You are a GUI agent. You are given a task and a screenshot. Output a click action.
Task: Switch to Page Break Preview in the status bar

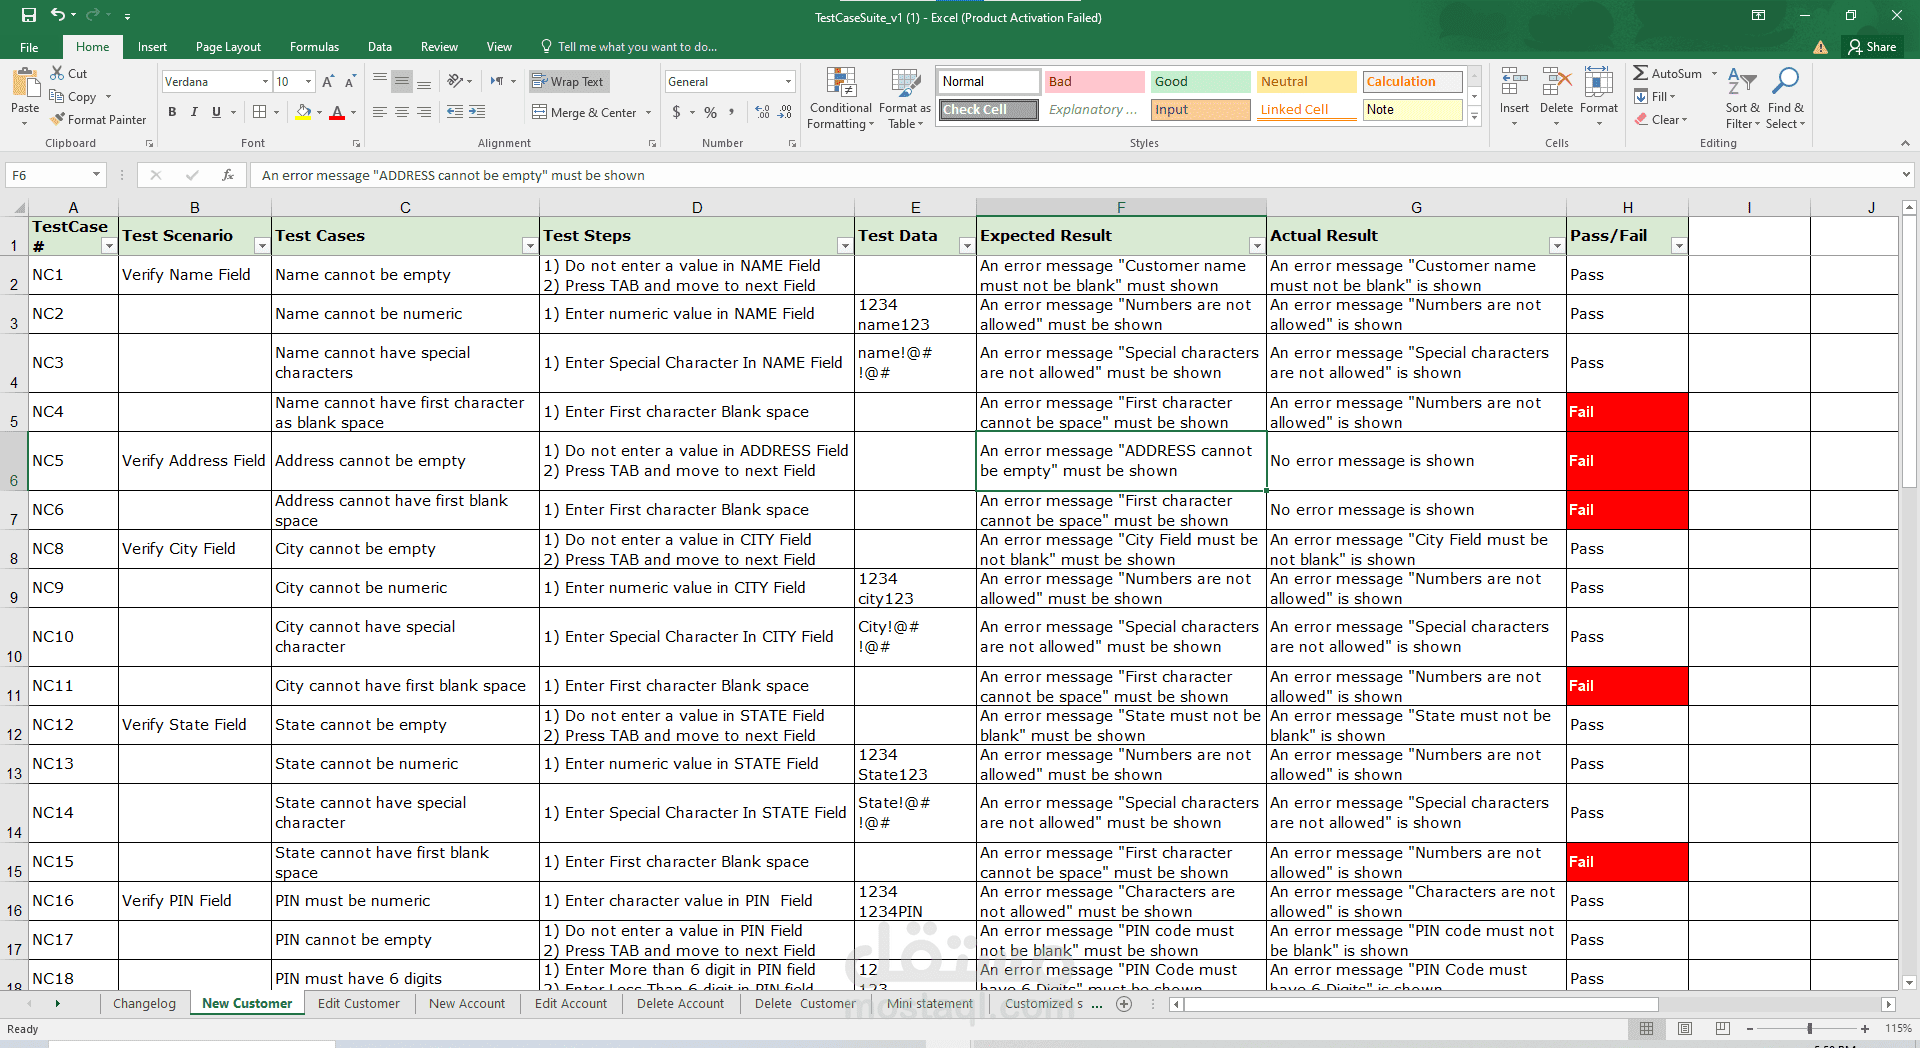[x=1722, y=1028]
